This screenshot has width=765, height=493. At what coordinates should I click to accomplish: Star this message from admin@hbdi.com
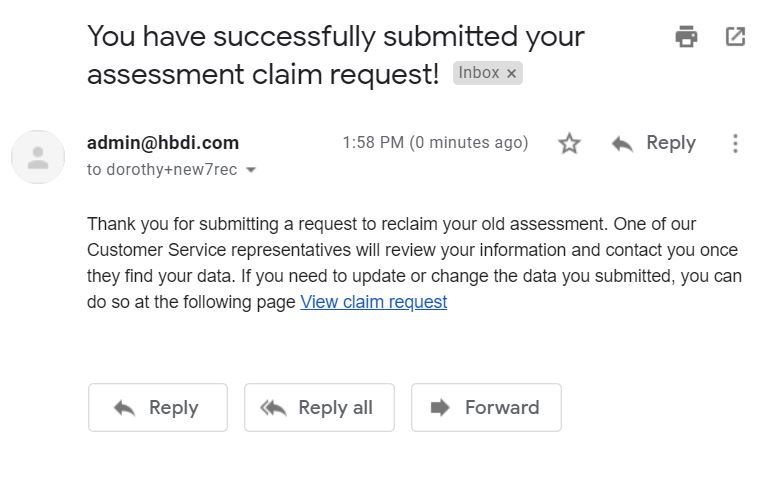(x=569, y=144)
